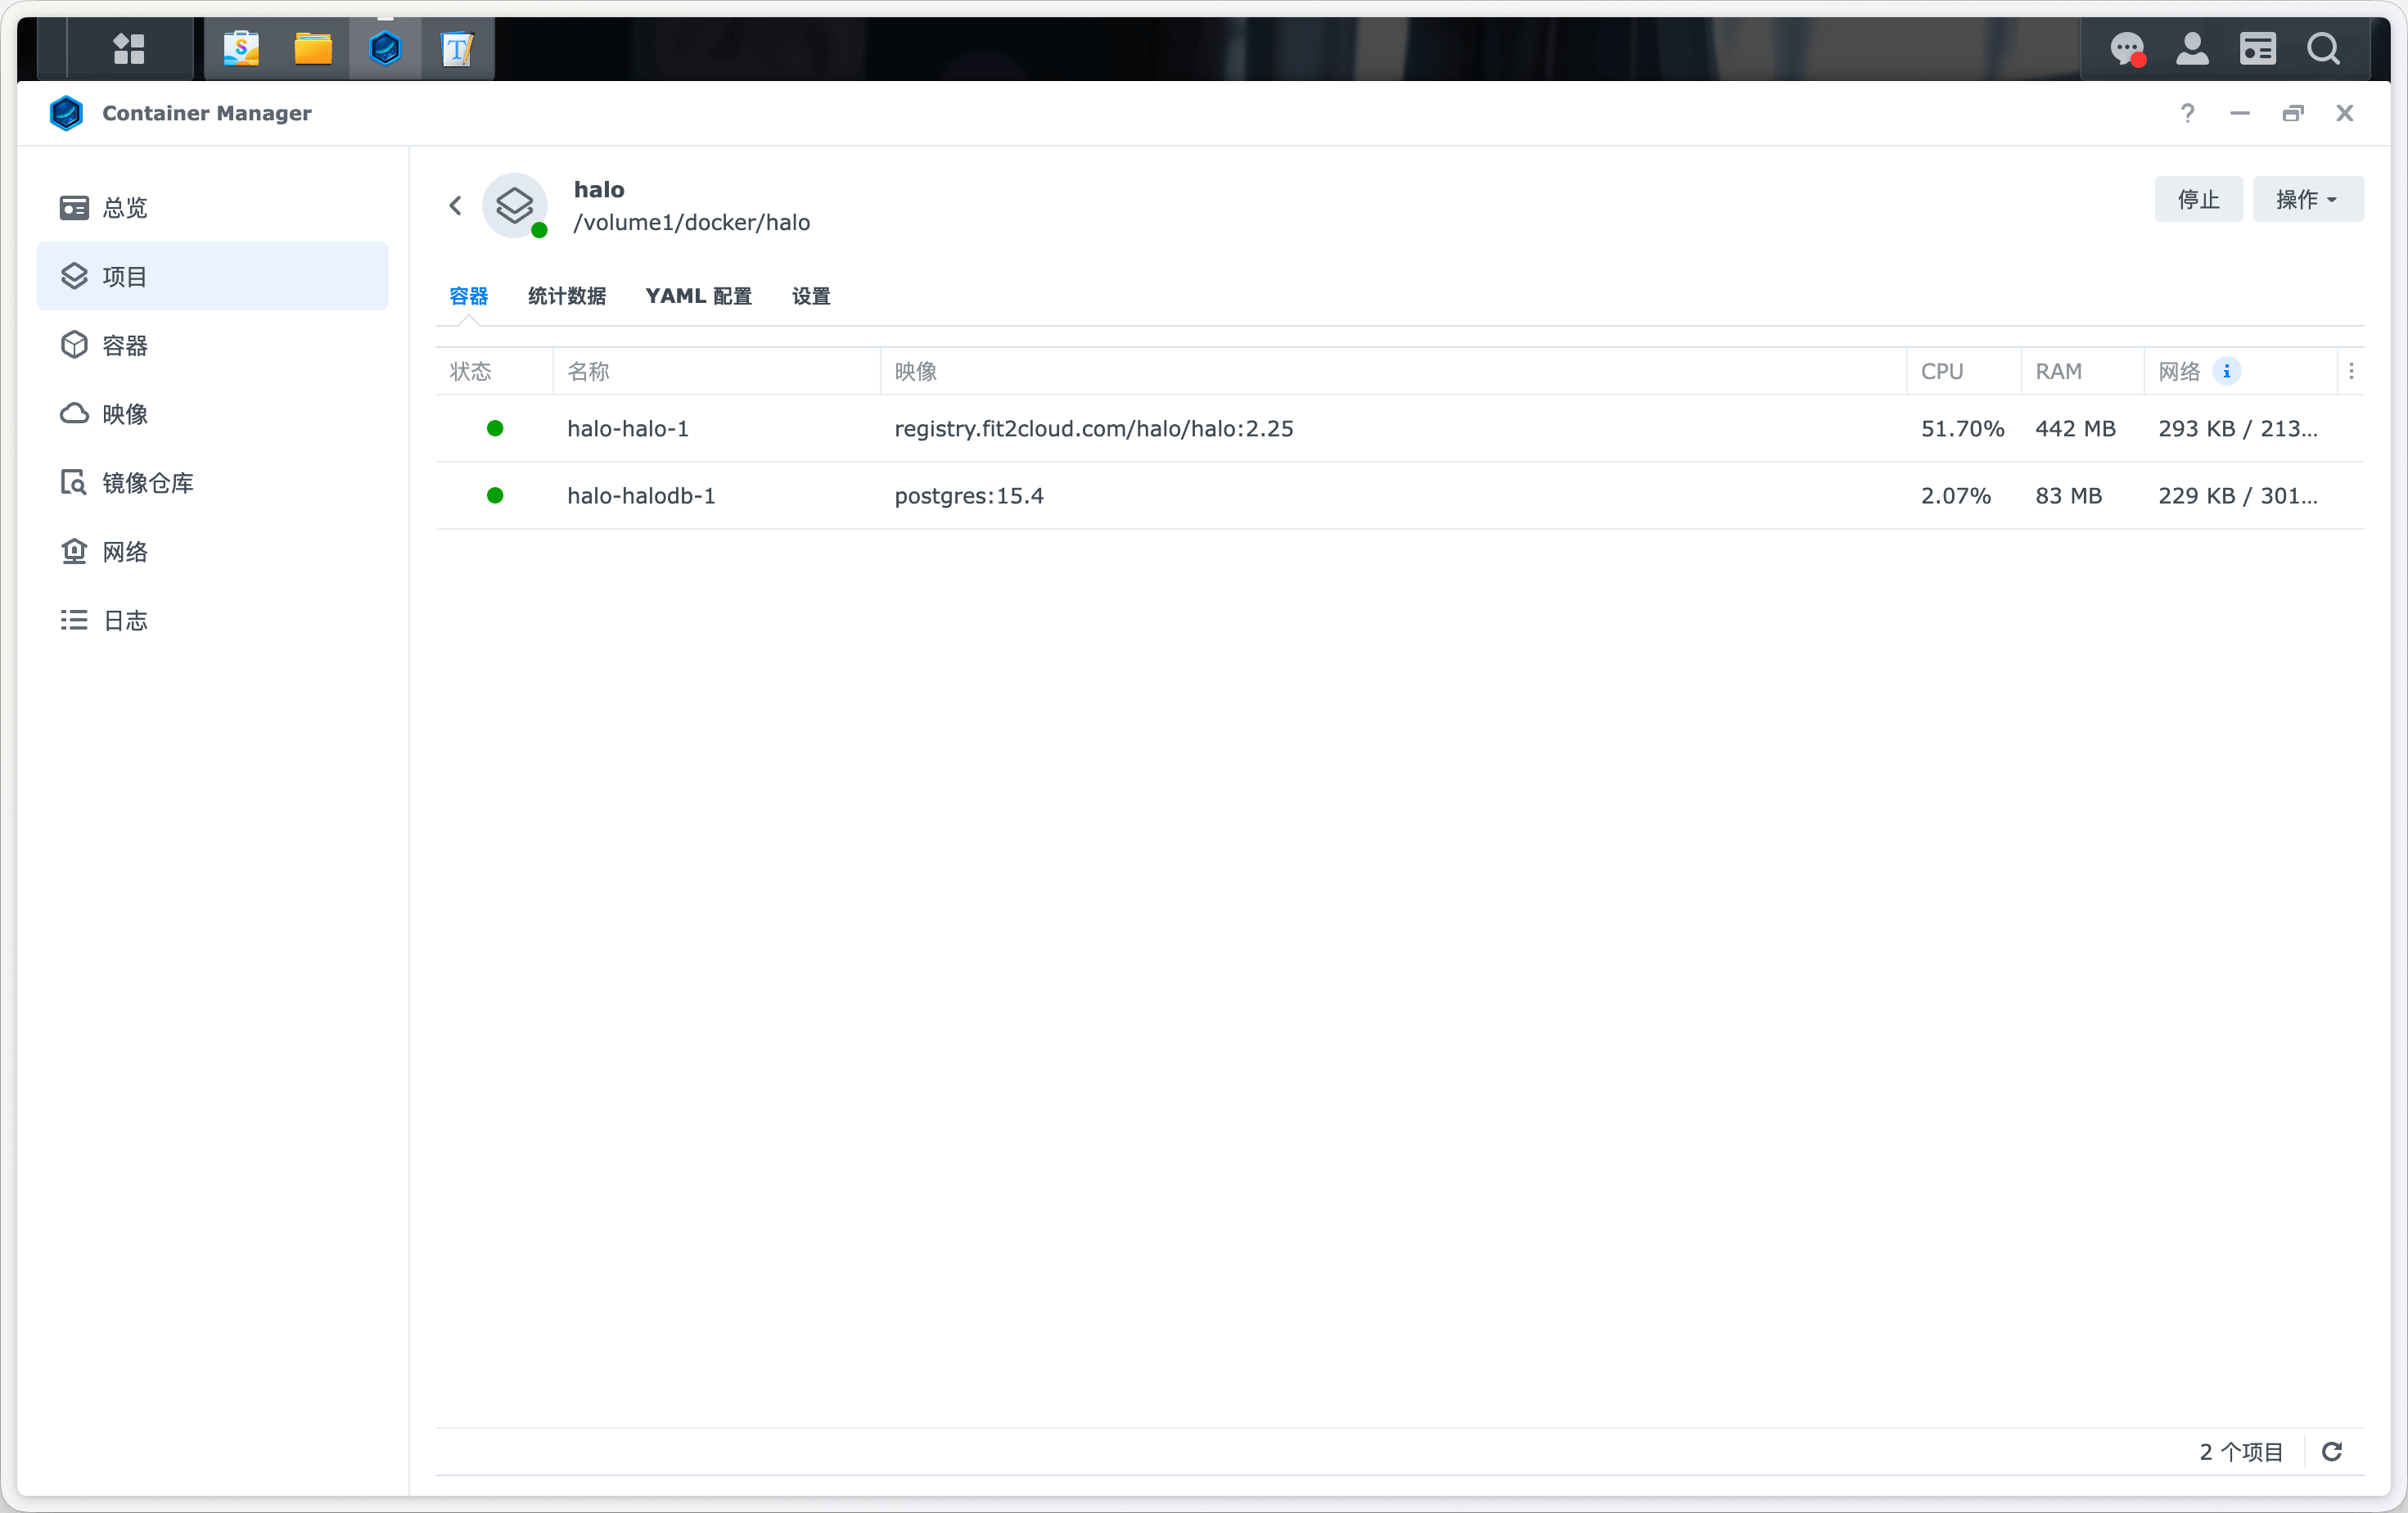Click the Container Manager logo in title bar
Viewport: 2408px width, 1513px height.
click(66, 113)
